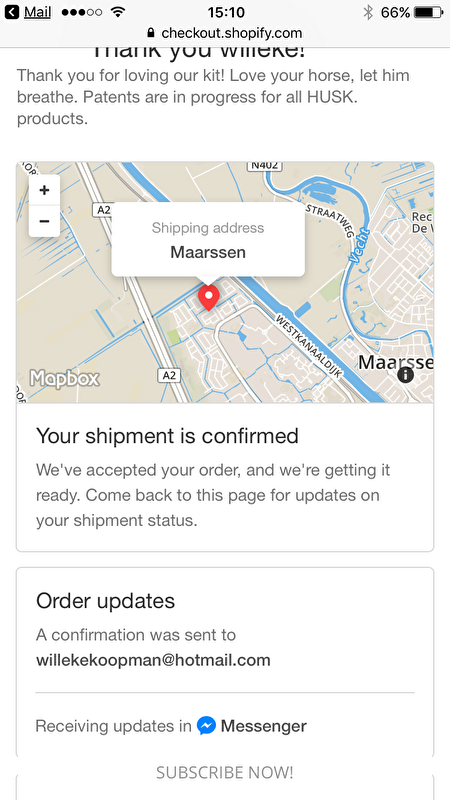Zoom out on the map
450x800 pixels.
[x=44, y=221]
